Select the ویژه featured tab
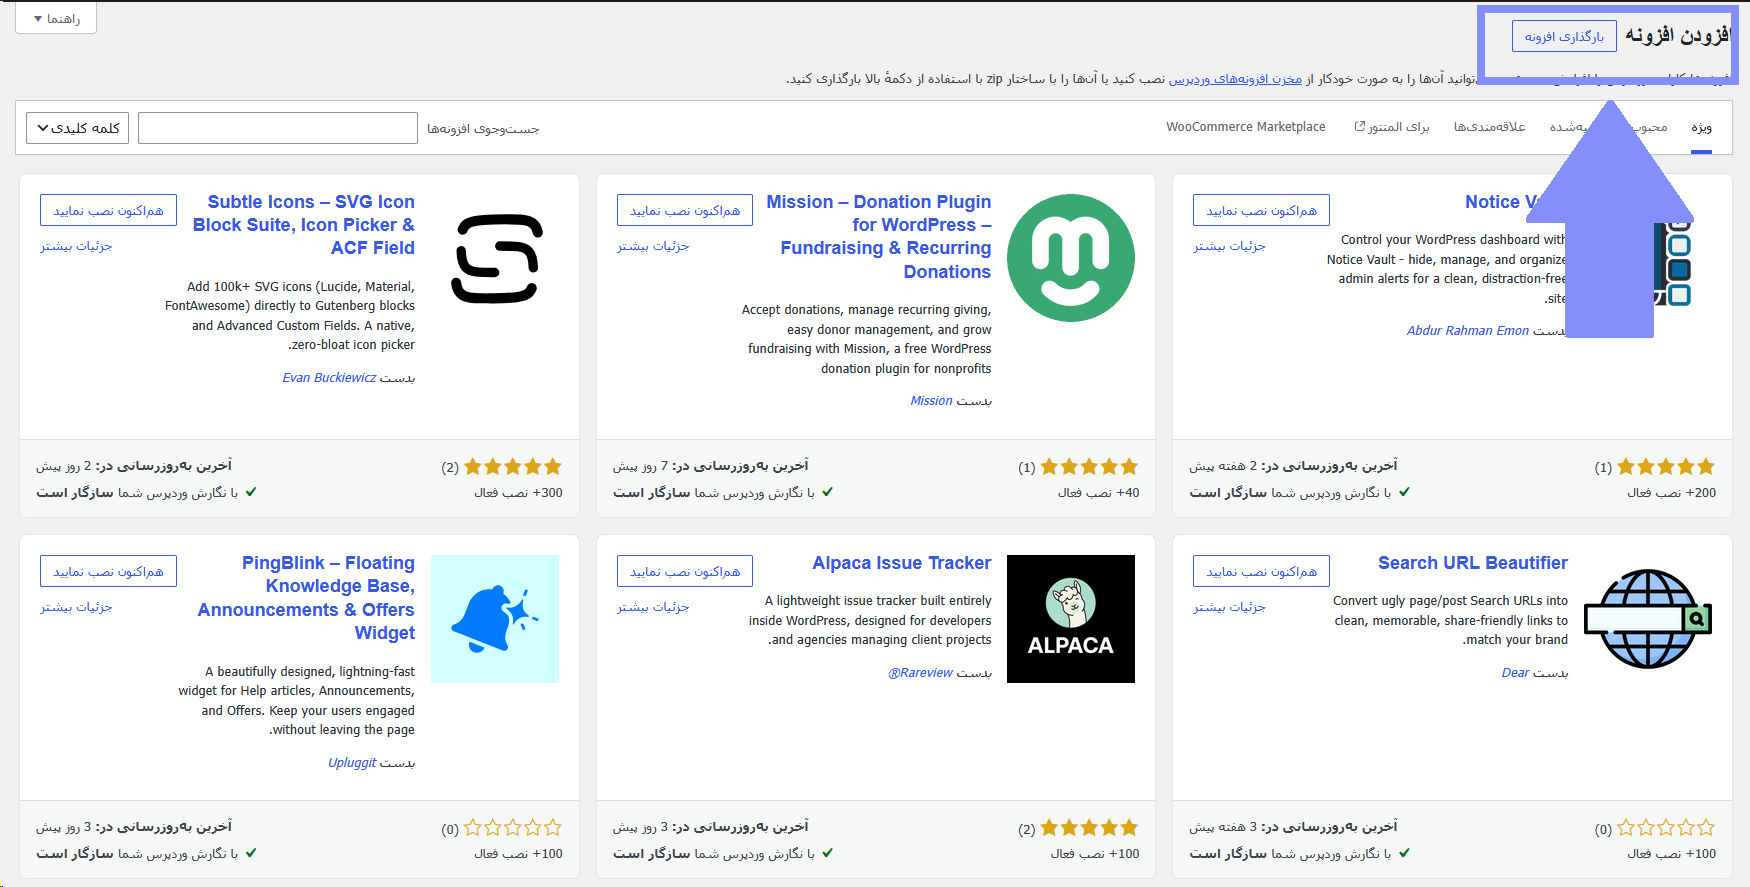The height and width of the screenshot is (887, 1750). (1701, 127)
